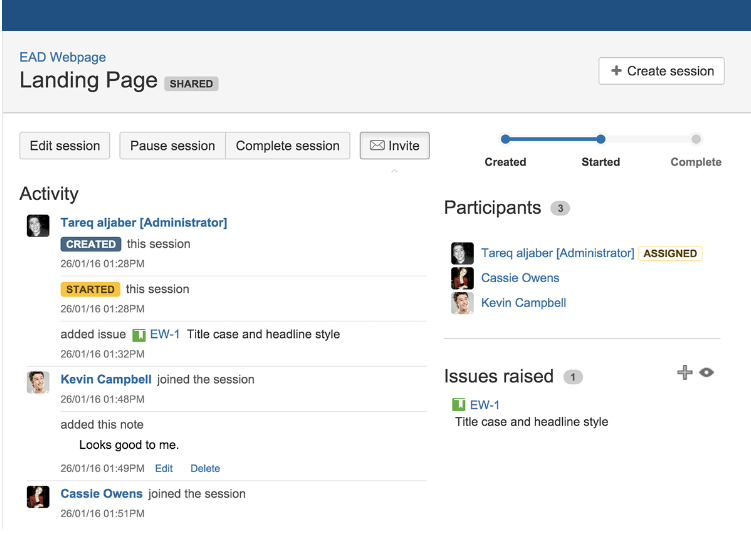This screenshot has width=751, height=534.
Task: Click Tareq aljaber's avatar in Participants list
Action: click(x=462, y=254)
